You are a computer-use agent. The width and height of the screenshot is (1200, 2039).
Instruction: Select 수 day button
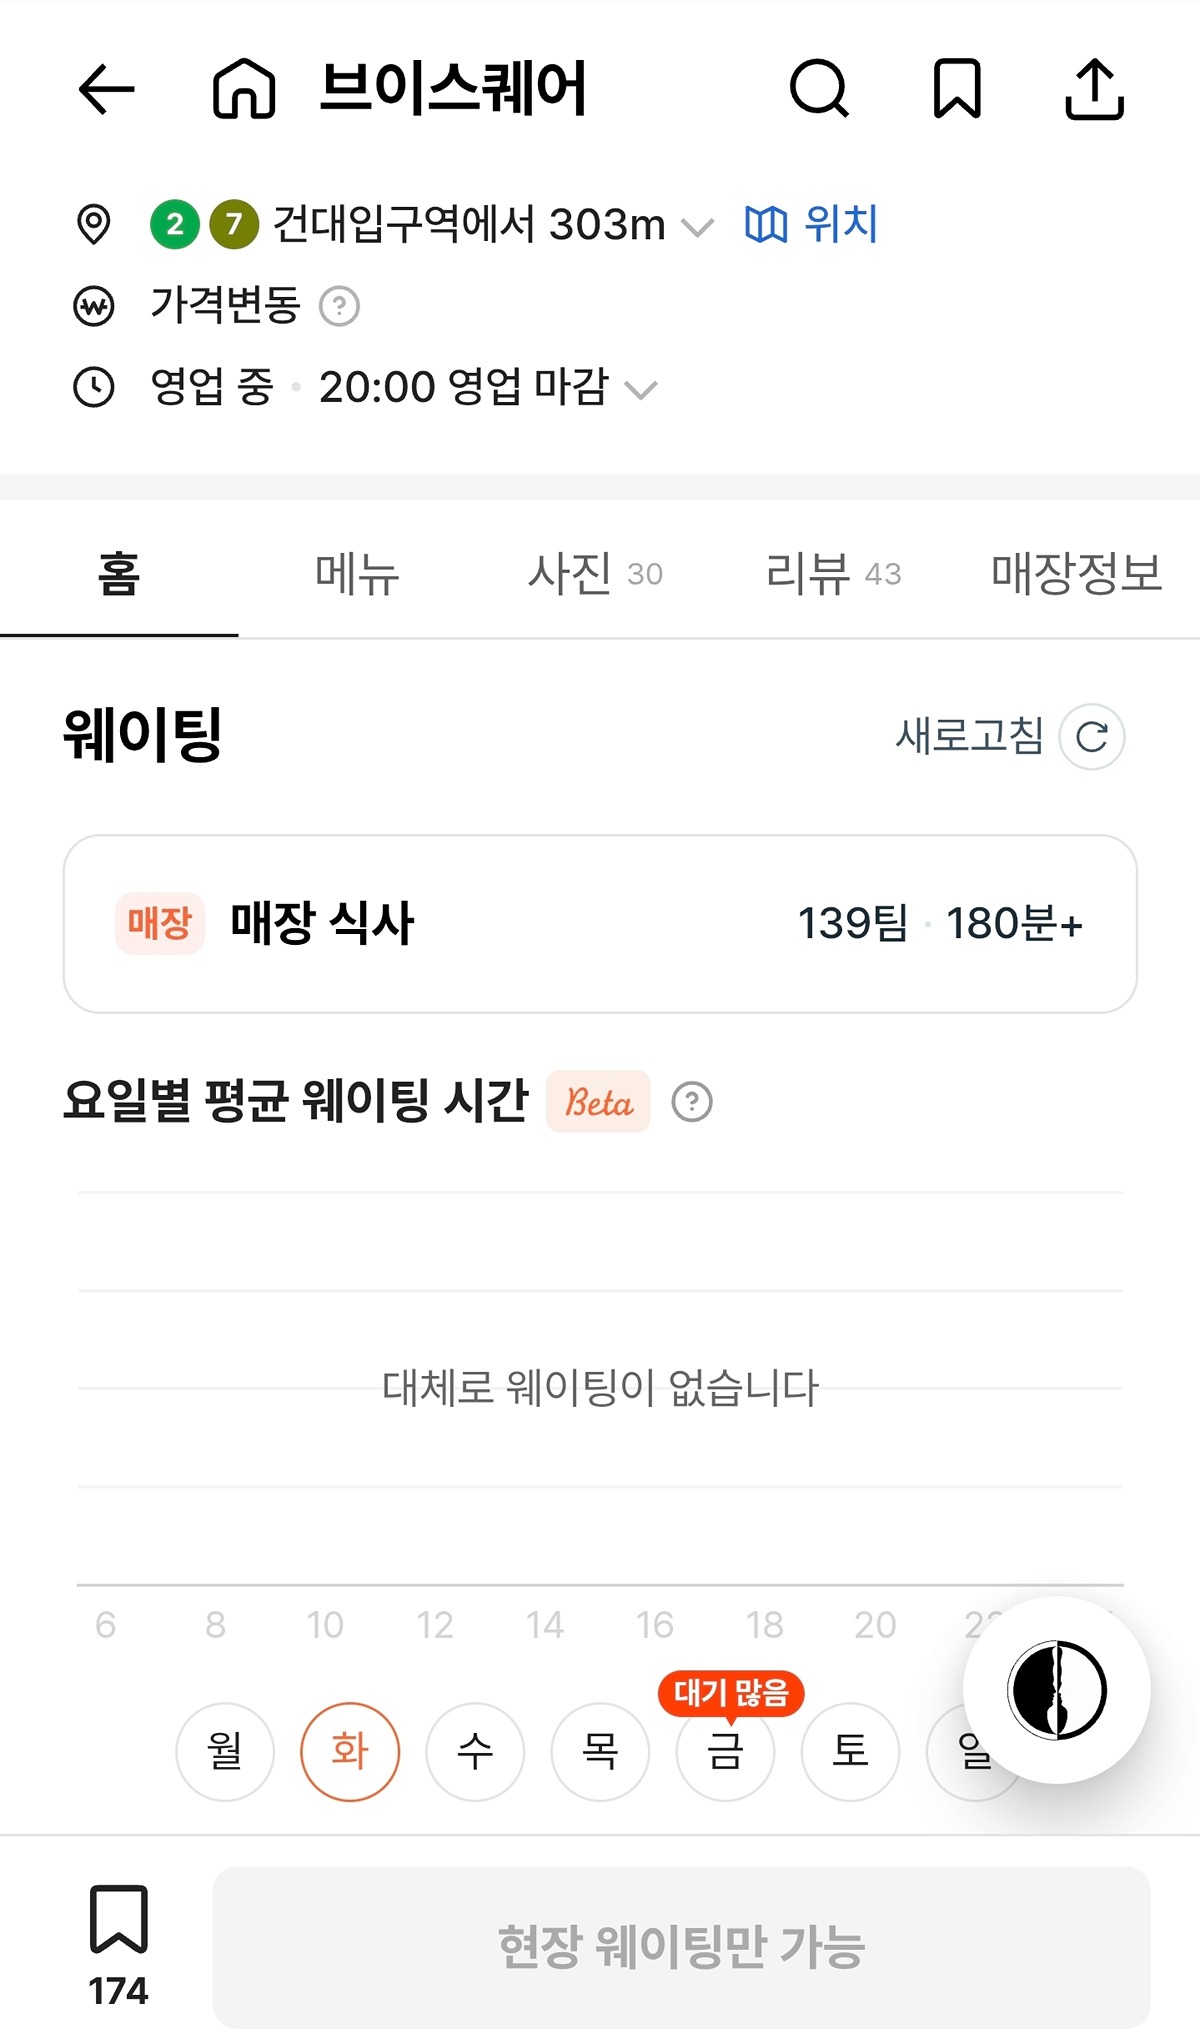pyautogui.click(x=475, y=1751)
